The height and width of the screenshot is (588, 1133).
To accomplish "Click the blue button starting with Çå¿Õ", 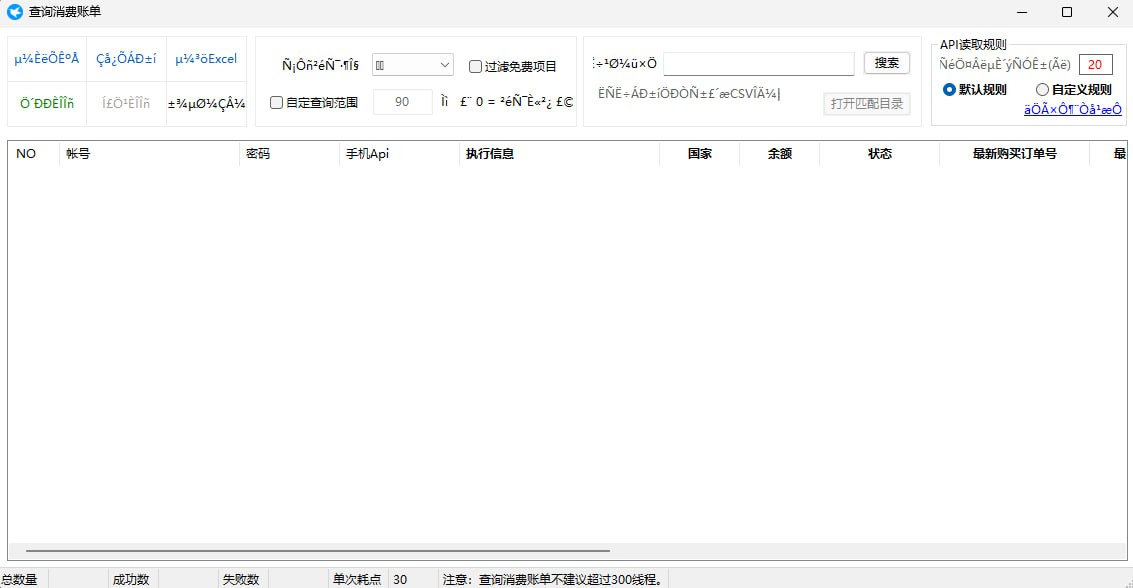I will [x=126, y=59].
